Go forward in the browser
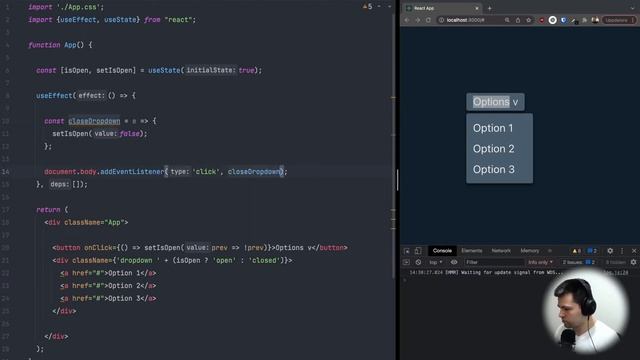Image resolution: width=640 pixels, height=360 pixels. click(x=417, y=20)
